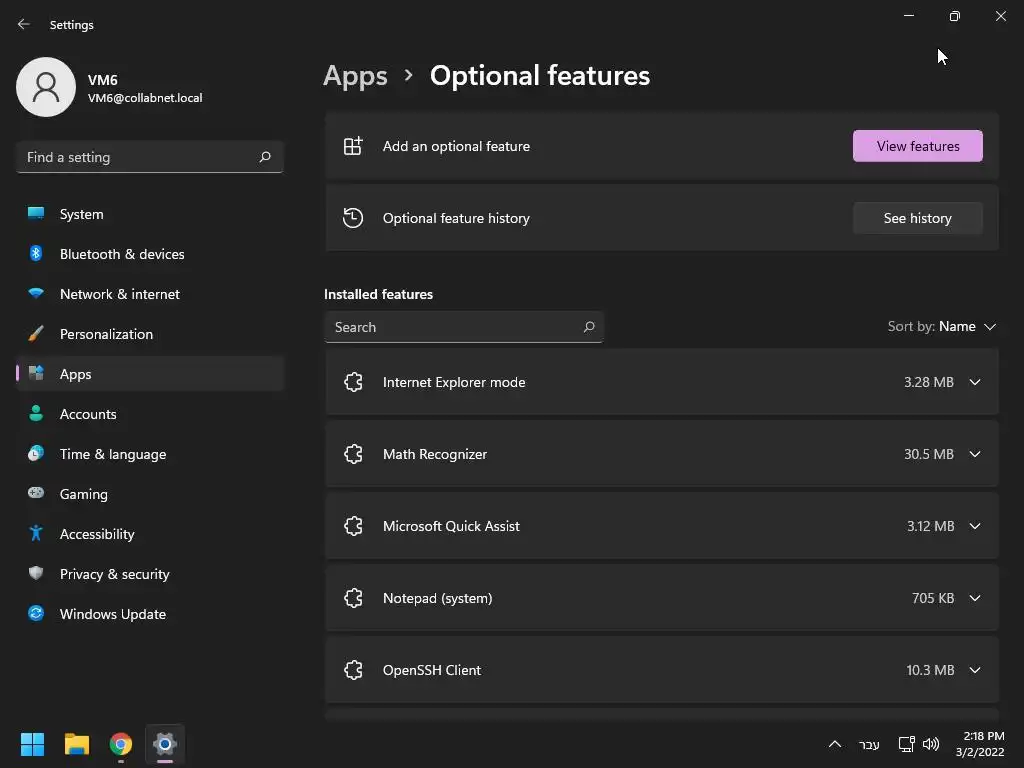Screen dimensions: 1024x768
Task: Click the volume icon in system tray
Action: coord(931,744)
